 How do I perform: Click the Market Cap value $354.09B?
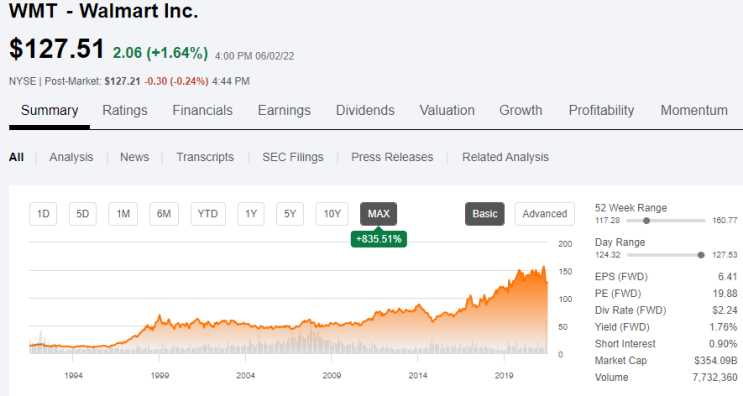(x=716, y=361)
